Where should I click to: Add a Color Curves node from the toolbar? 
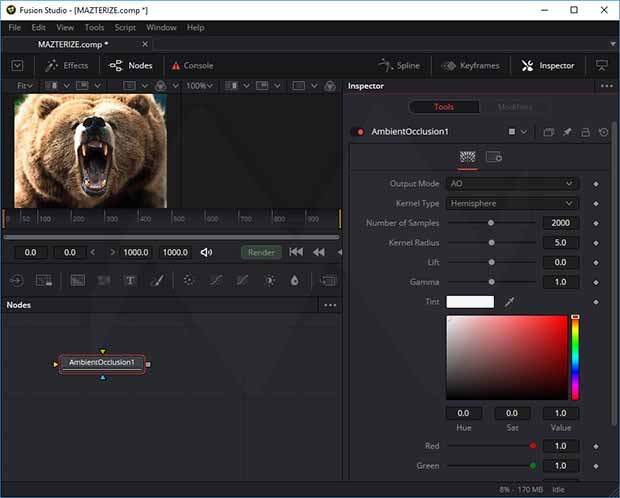click(216, 280)
